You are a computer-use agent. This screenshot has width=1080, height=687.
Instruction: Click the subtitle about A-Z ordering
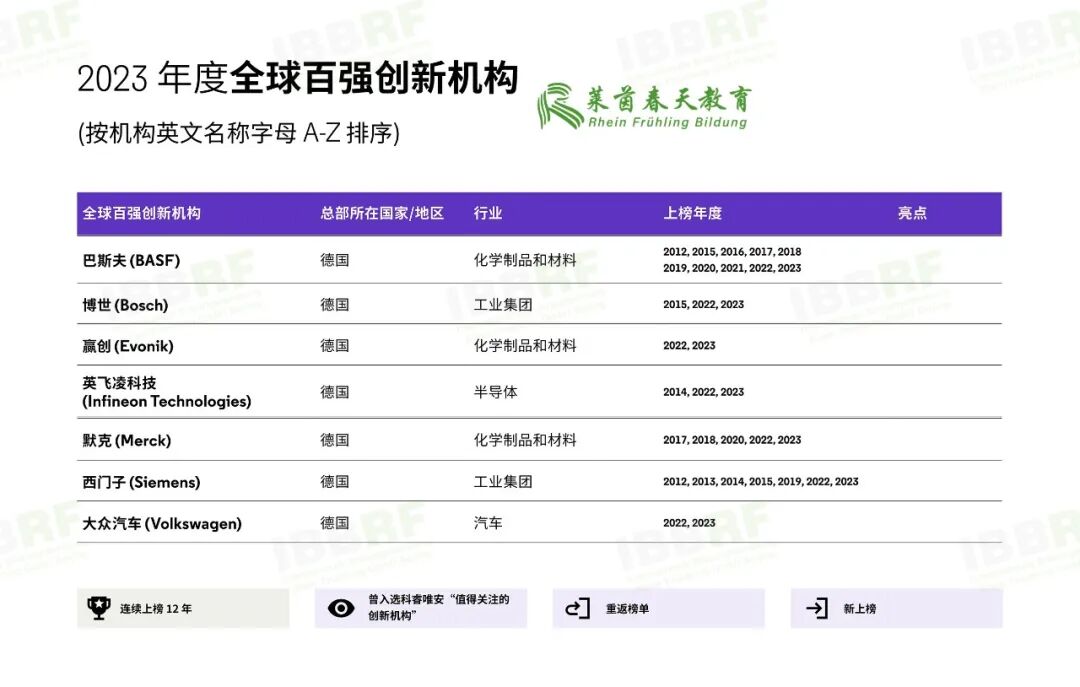click(238, 132)
